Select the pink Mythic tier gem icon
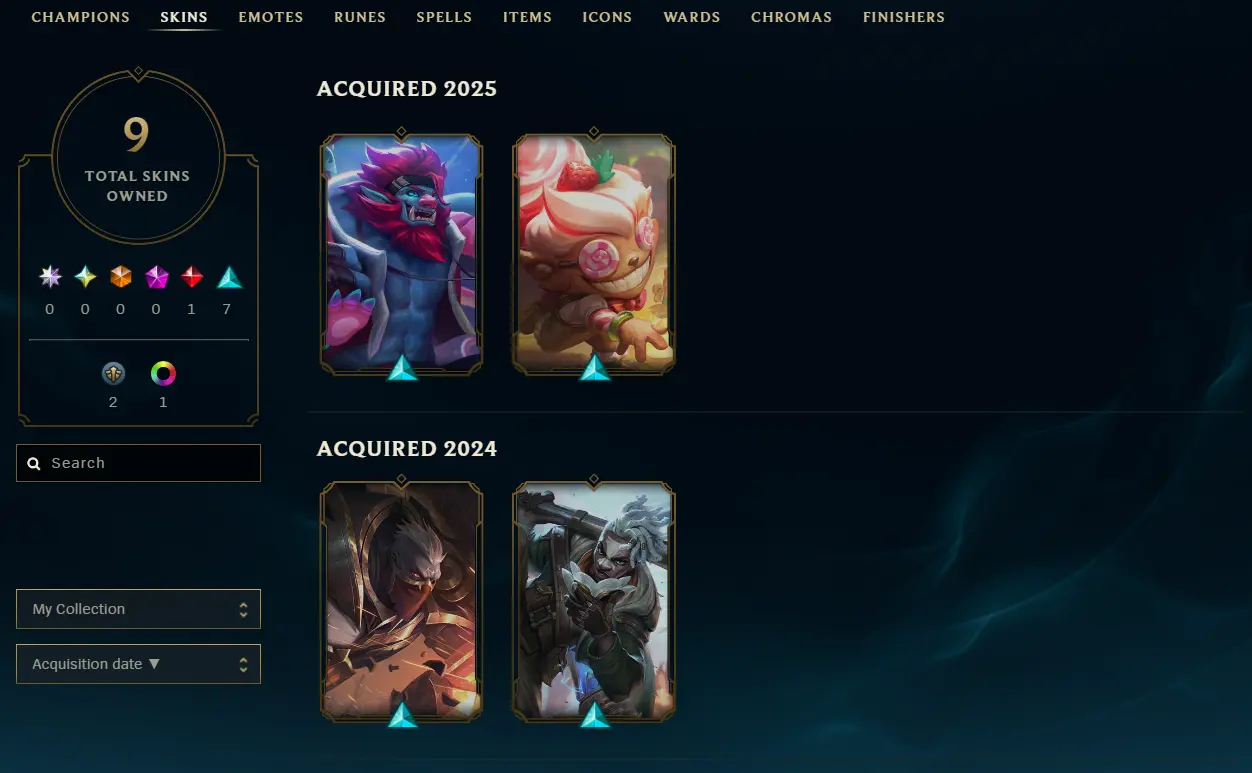 [157, 277]
